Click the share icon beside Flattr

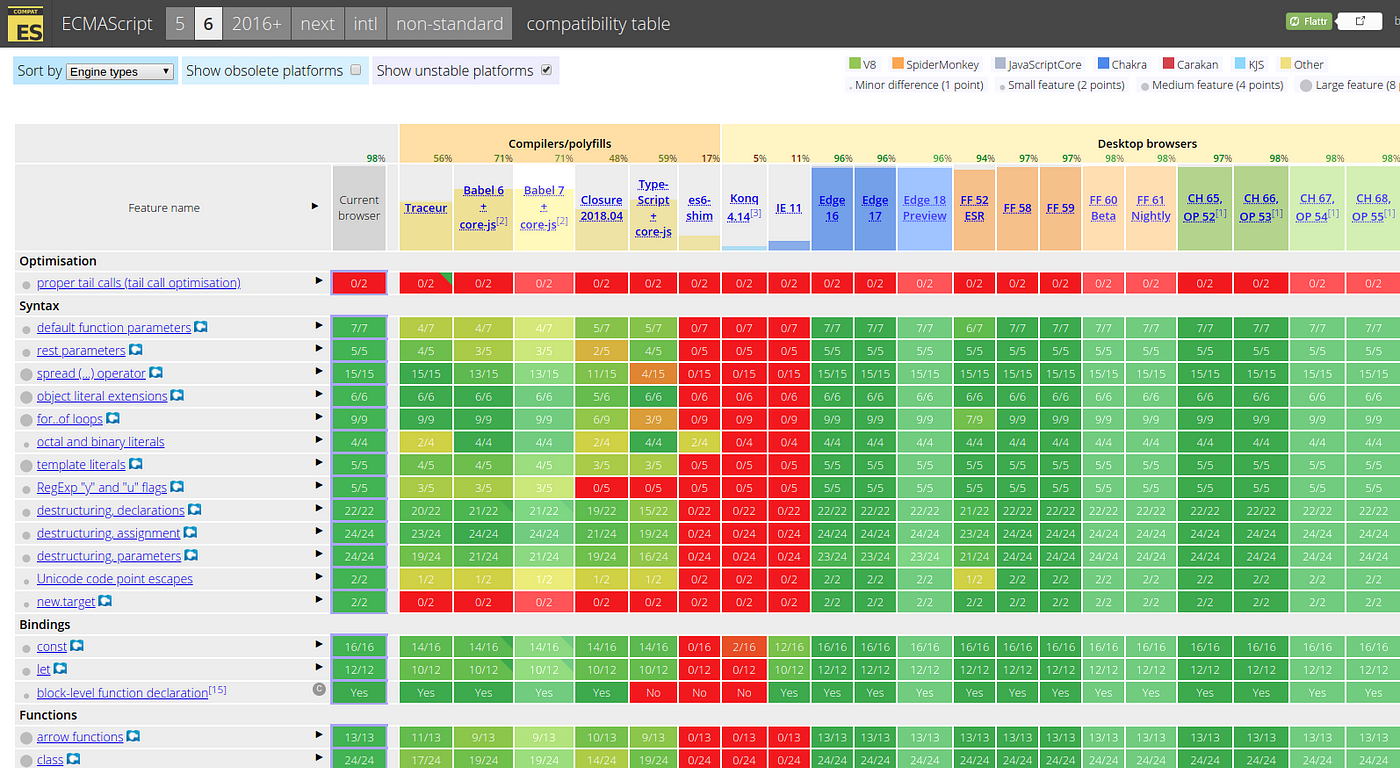(x=1359, y=21)
